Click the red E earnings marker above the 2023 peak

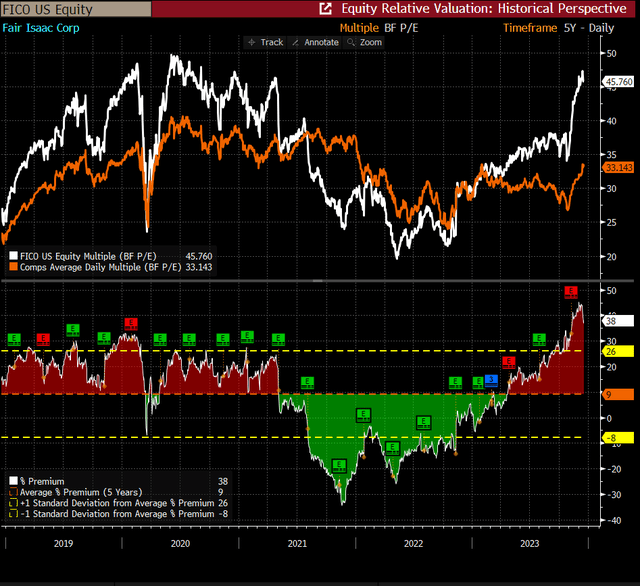coord(571,292)
